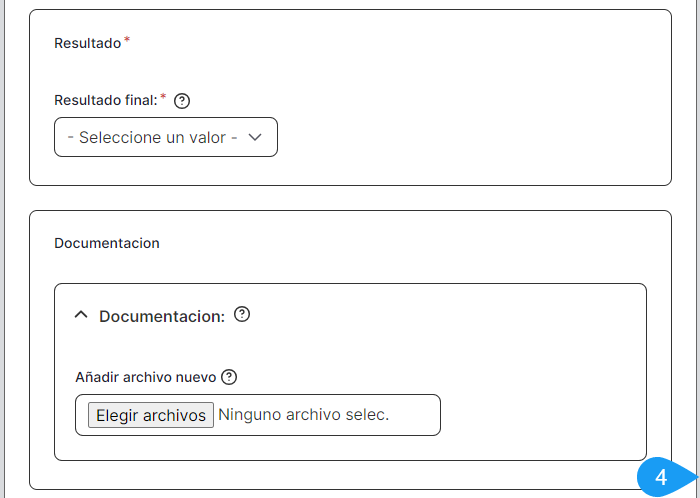The height and width of the screenshot is (498, 700).
Task: Click red asterisk next to "Resultado" title
Action: coord(127,40)
